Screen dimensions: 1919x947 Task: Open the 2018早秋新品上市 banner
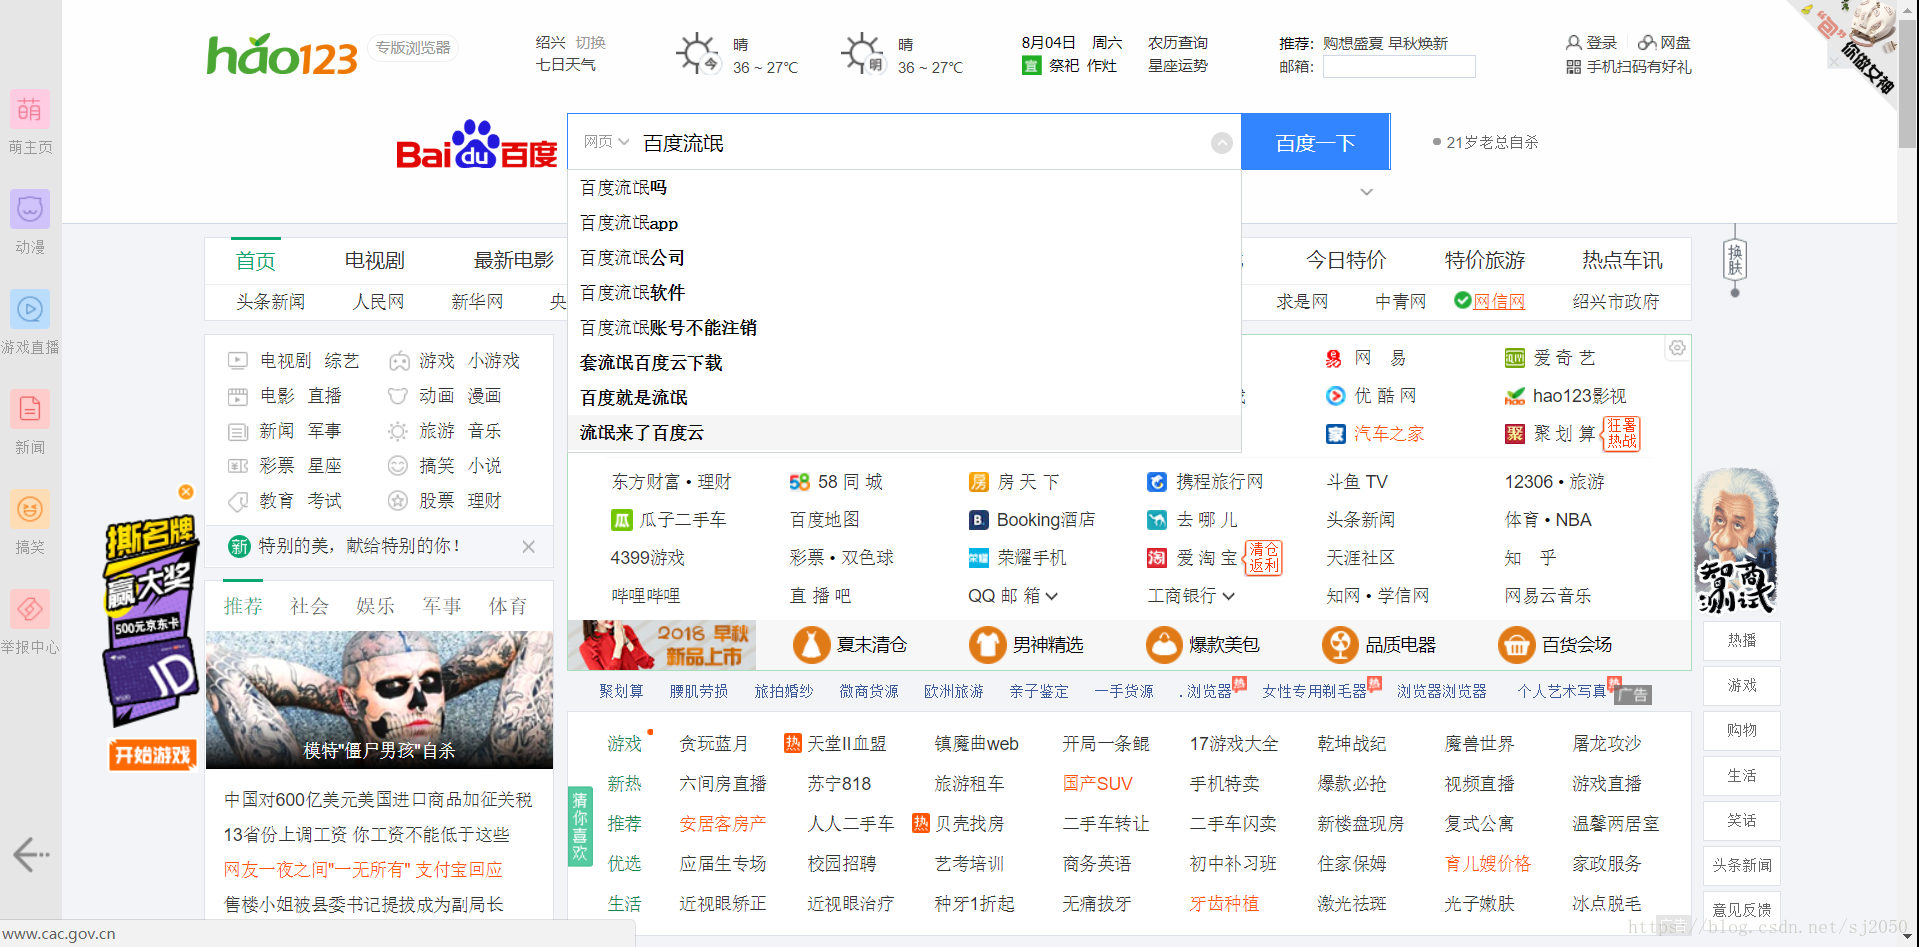pos(662,645)
